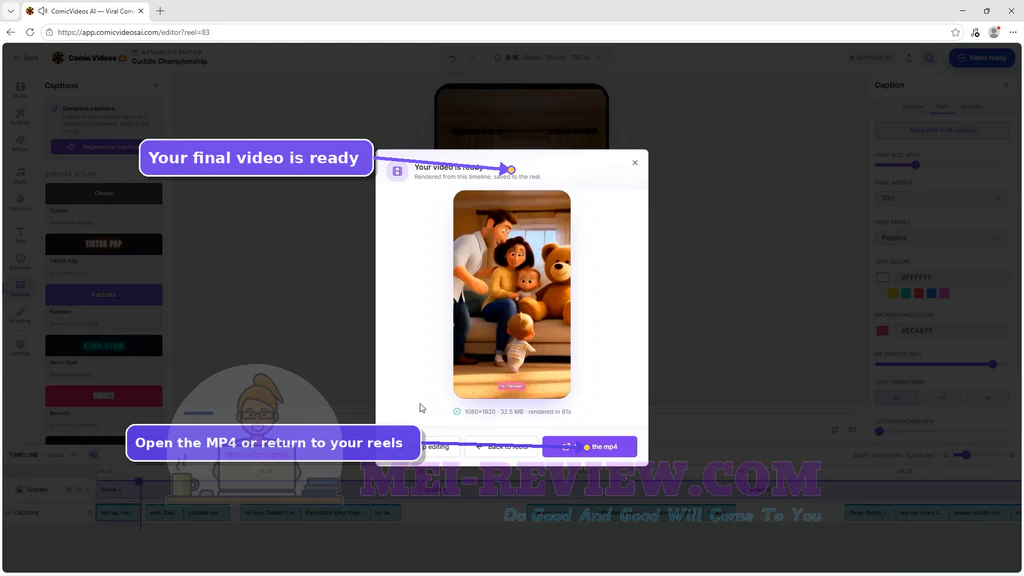Viewport: 1024px width, 576px height.
Task: Open the Media panel icon in the sidebar
Action: coord(20,89)
